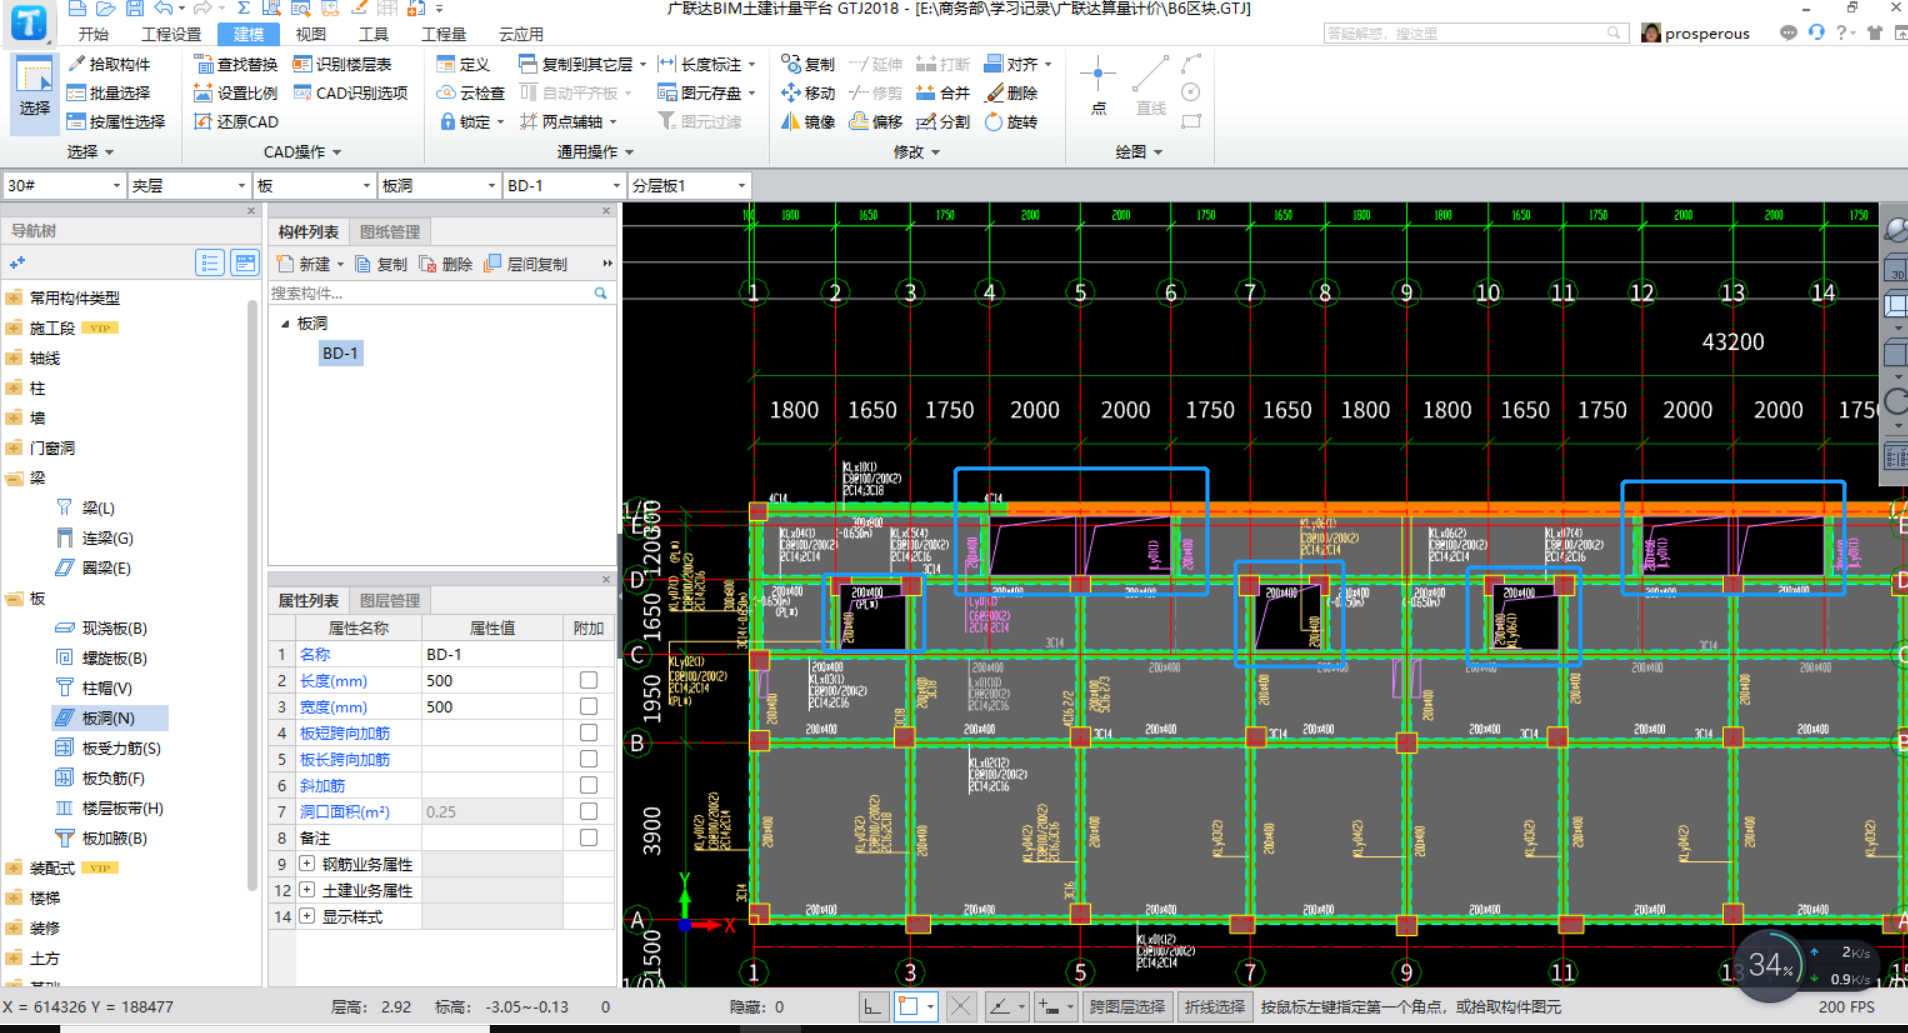Select the 直线 line drawing tool
The width and height of the screenshot is (1908, 1033).
1150,86
